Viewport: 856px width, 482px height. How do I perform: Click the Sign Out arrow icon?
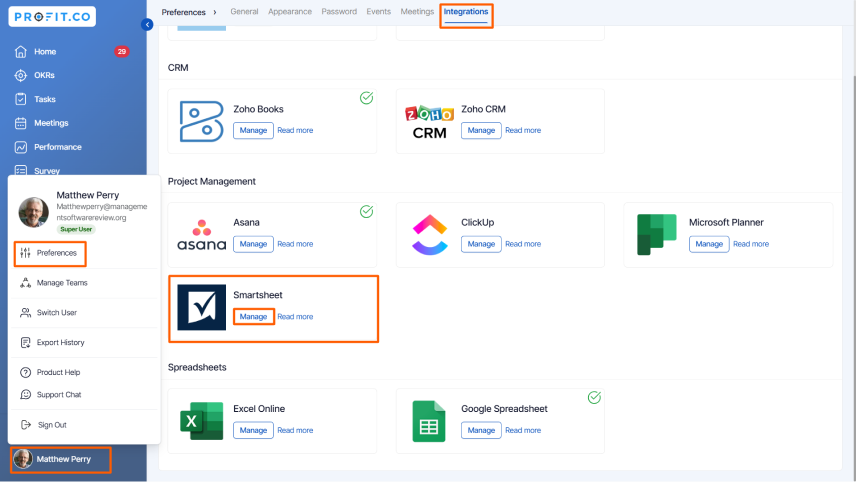click(25, 425)
